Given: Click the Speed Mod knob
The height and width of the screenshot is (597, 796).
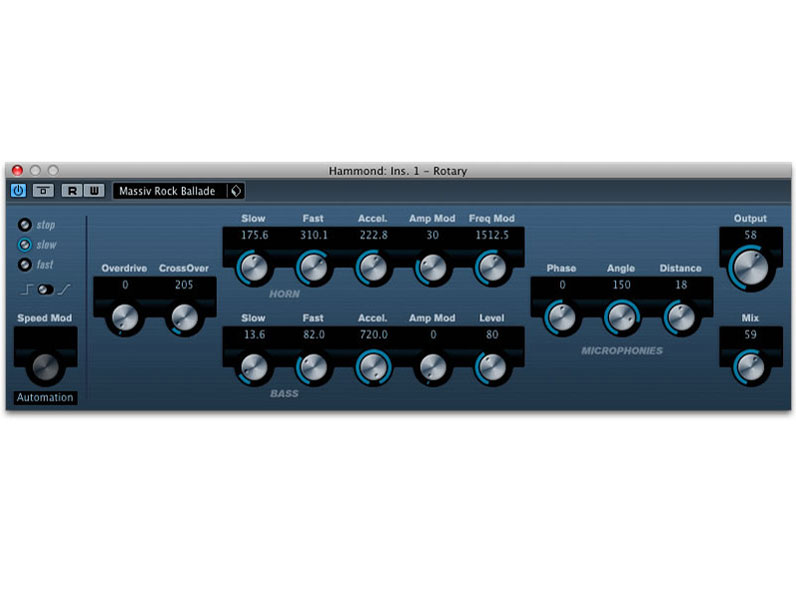Looking at the screenshot, I should [45, 367].
